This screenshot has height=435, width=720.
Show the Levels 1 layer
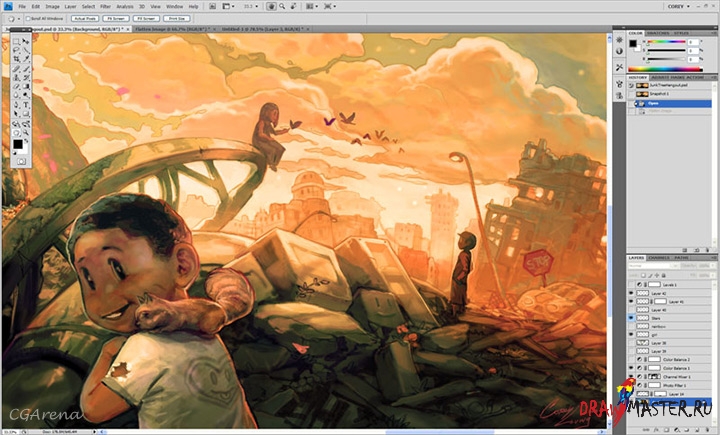point(631,284)
